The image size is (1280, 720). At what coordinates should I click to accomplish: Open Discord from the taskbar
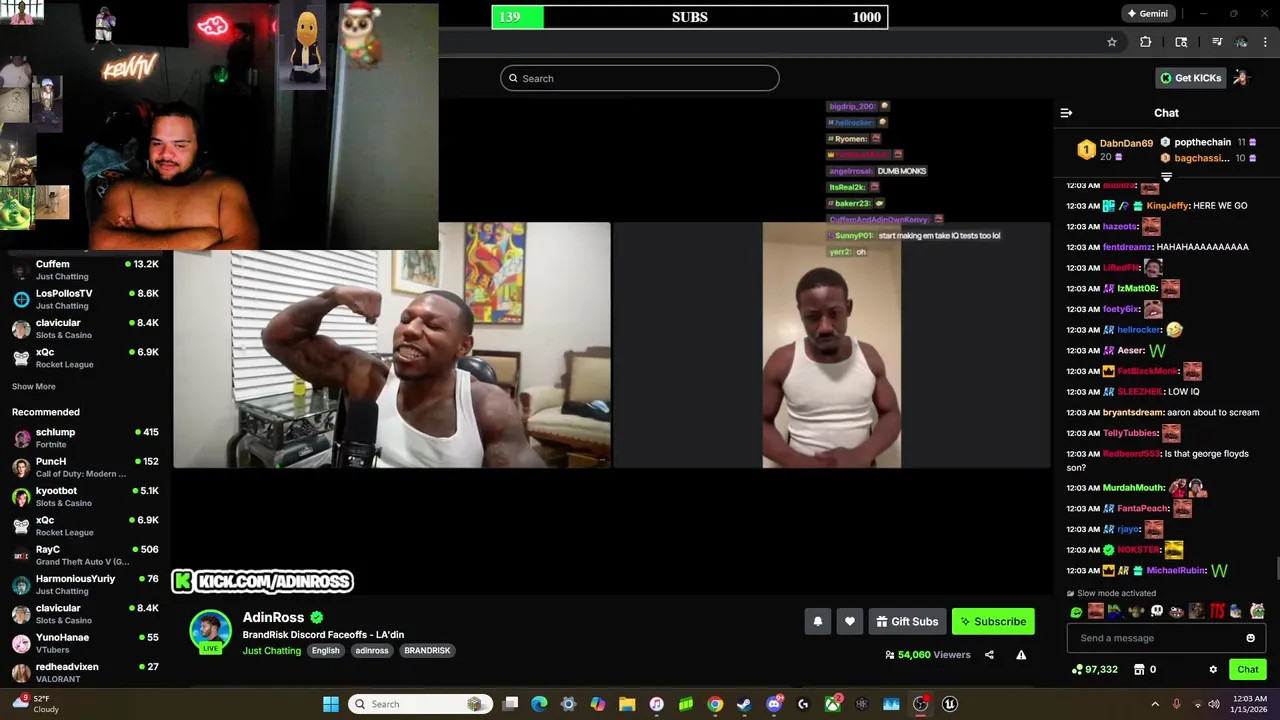(x=774, y=704)
